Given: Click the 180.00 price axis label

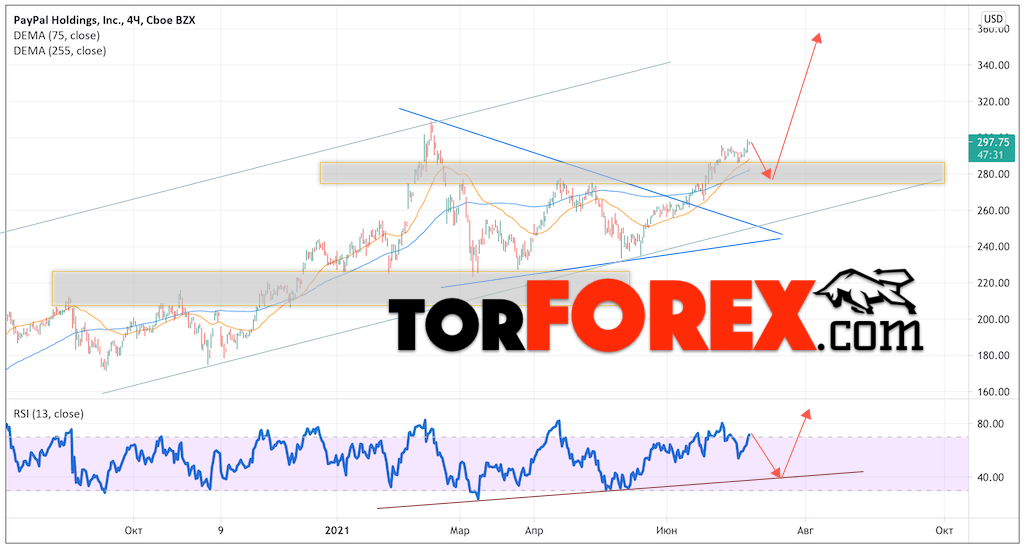Looking at the screenshot, I should (994, 356).
